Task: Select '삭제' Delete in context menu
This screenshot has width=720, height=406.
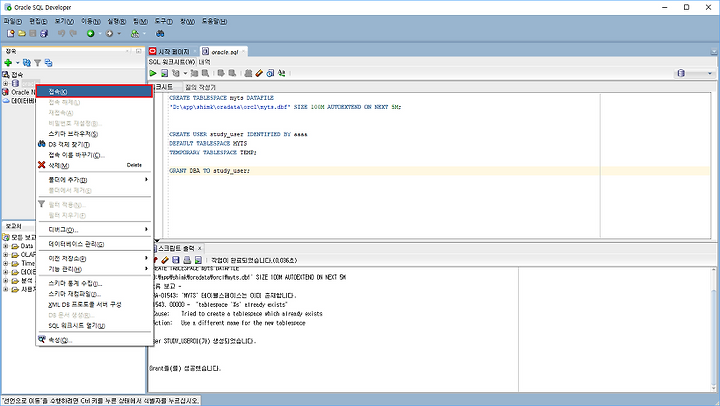Action: 94,165
